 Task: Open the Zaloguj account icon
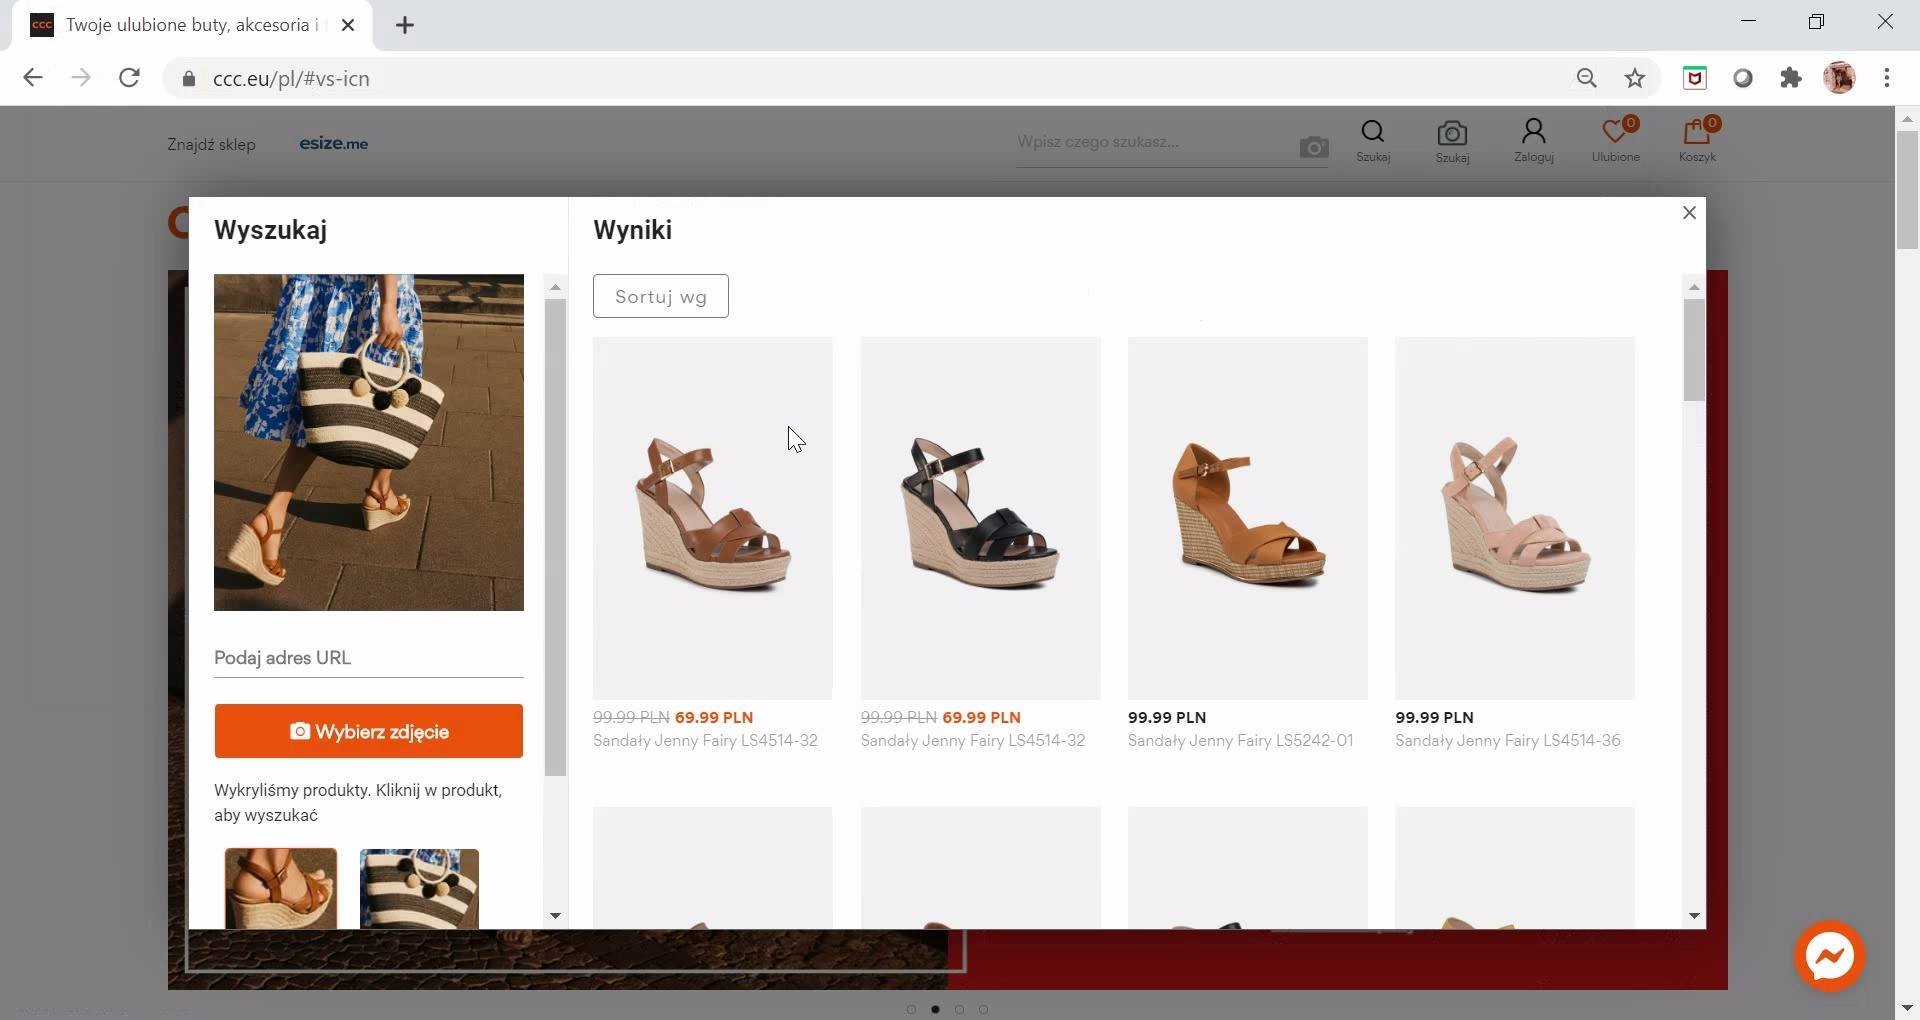pyautogui.click(x=1534, y=141)
